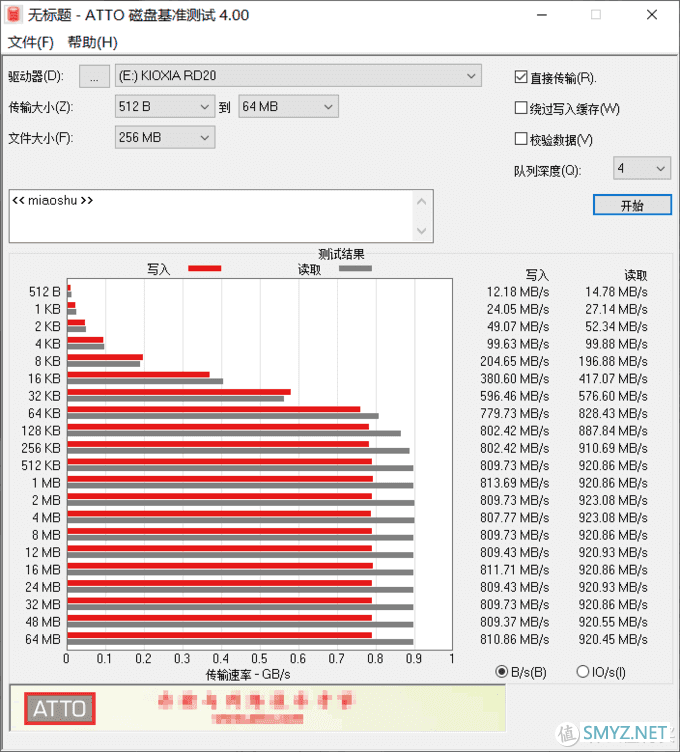Image resolution: width=680 pixels, height=752 pixels.
Task: Click description box scroll up arrow
Action: pyautogui.click(x=422, y=201)
